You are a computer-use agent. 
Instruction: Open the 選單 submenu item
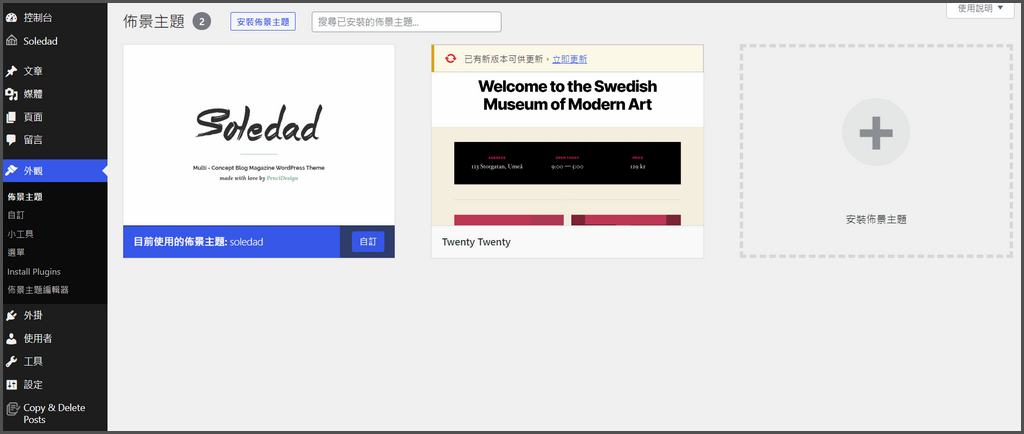[x=16, y=253]
